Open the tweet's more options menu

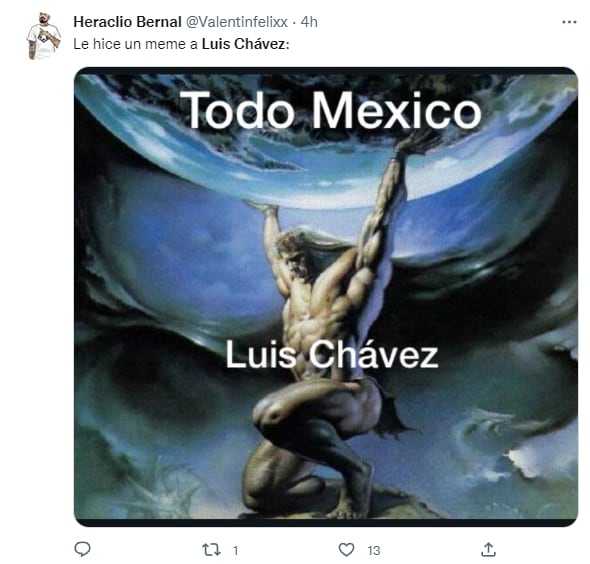[x=569, y=22]
